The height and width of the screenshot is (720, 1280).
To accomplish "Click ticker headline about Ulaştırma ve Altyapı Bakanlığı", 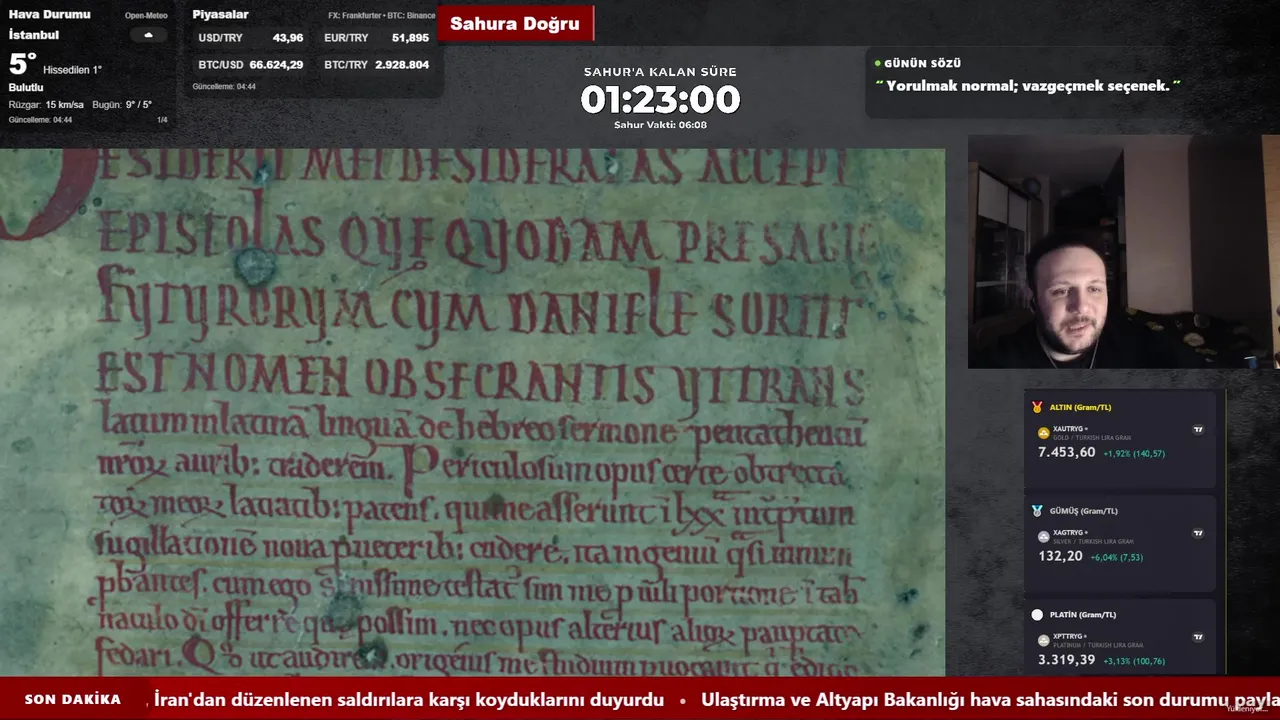I will (x=991, y=700).
